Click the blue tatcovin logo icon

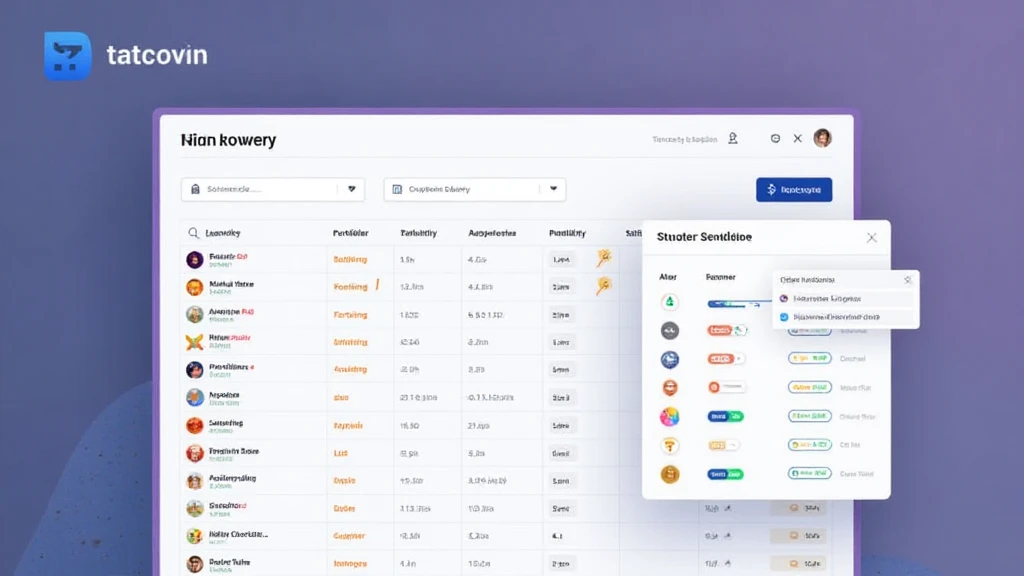pyautogui.click(x=67, y=56)
